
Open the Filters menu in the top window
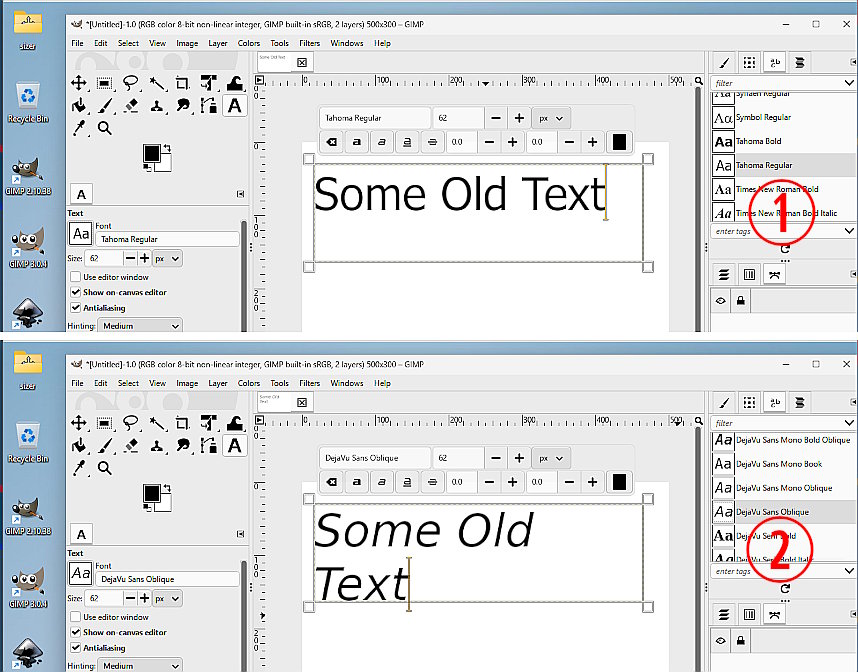[309, 43]
